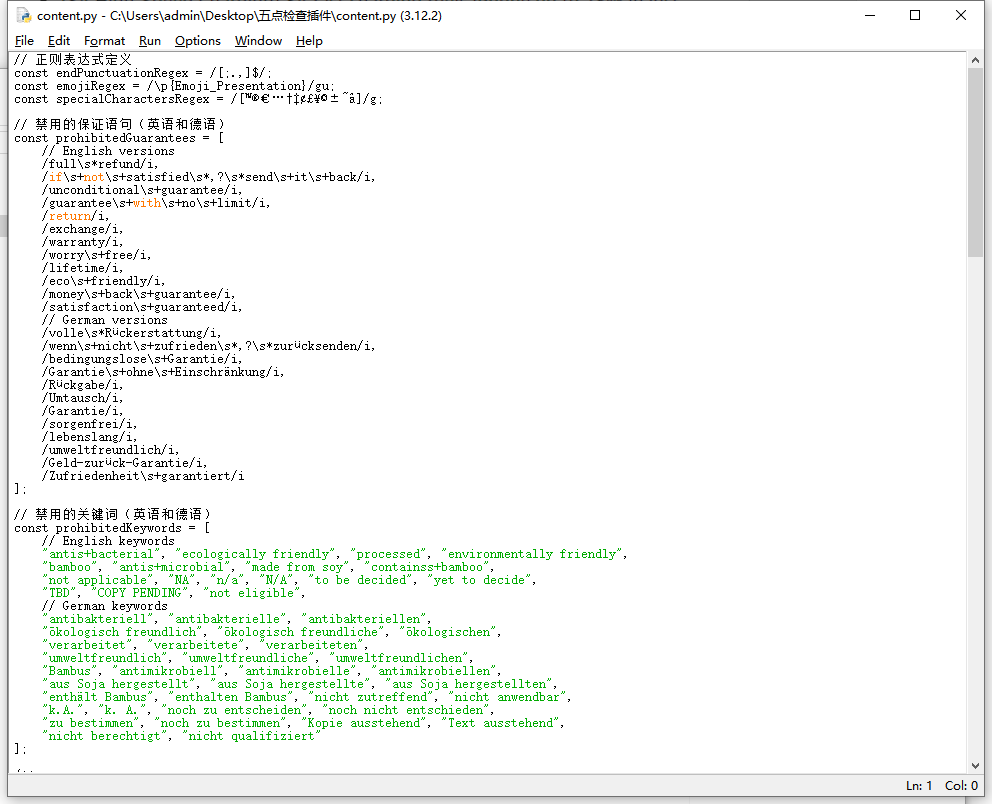Open the Help menu
The width and height of the screenshot is (992, 804).
pos(309,41)
